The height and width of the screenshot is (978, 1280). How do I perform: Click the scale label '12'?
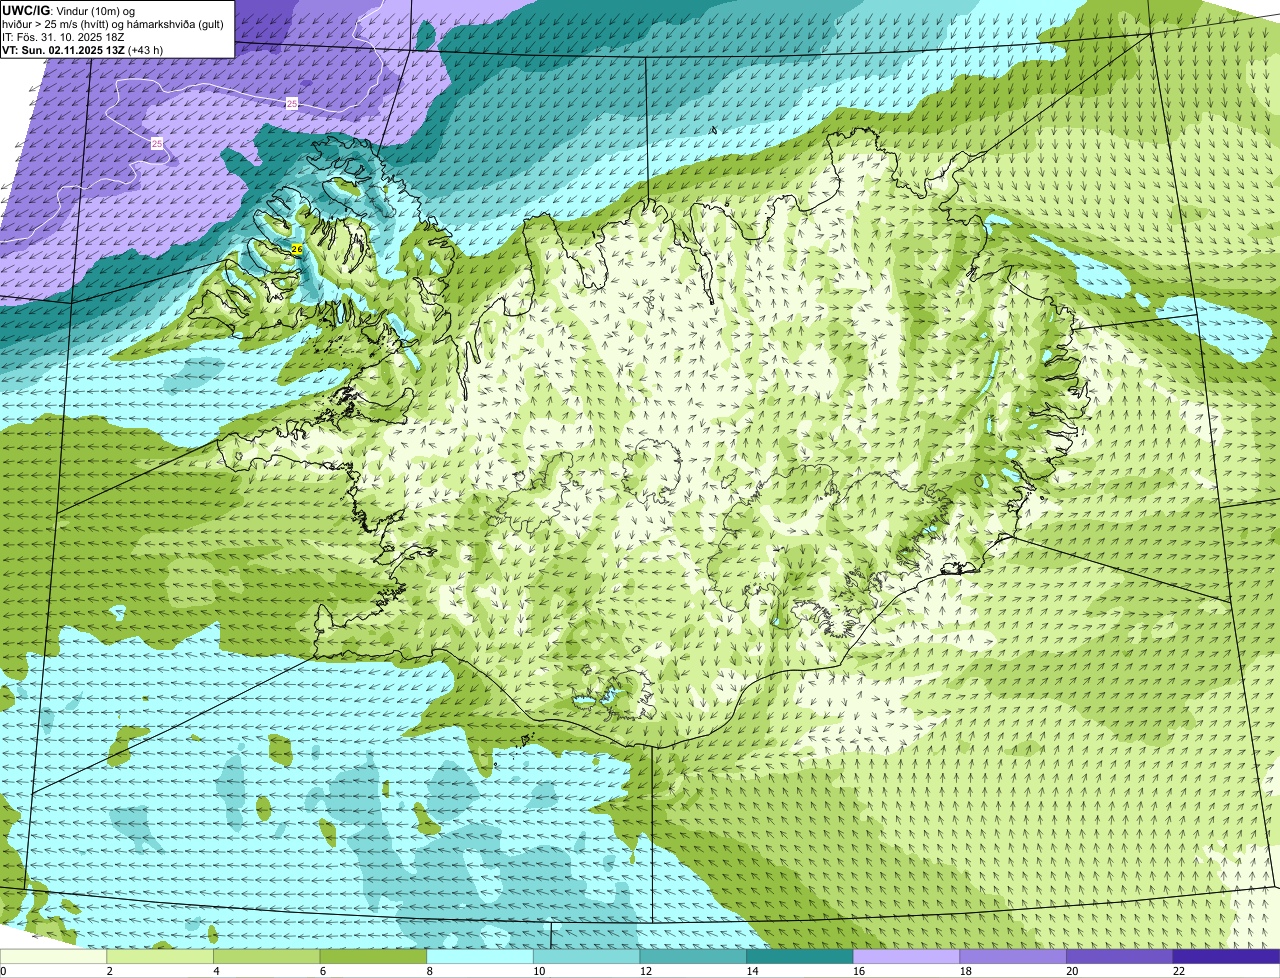point(646,971)
